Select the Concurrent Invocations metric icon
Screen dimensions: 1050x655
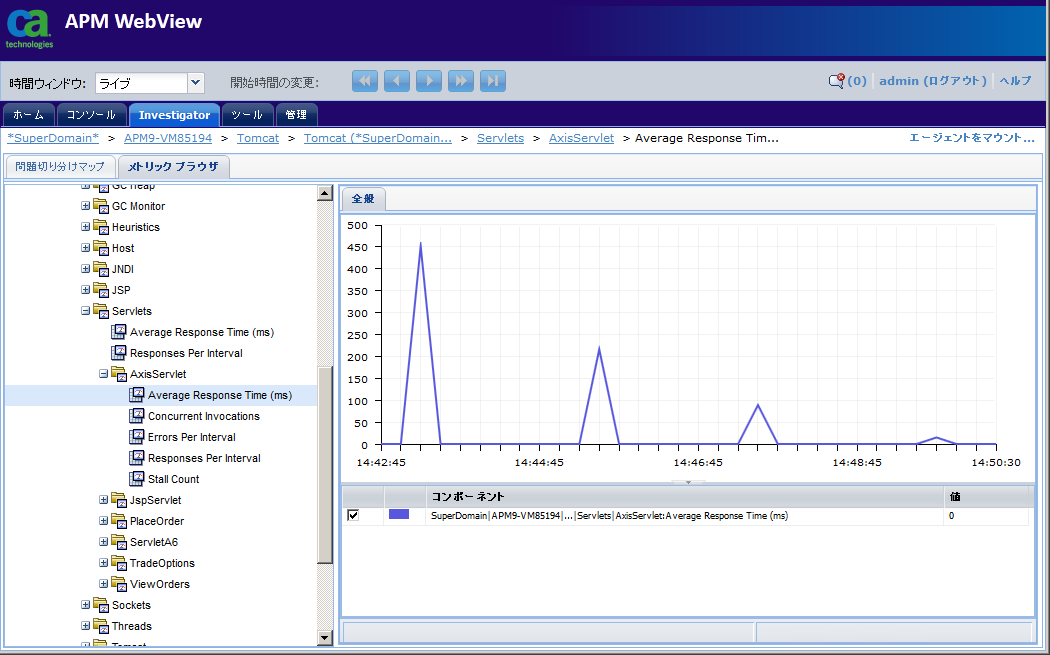tap(138, 416)
